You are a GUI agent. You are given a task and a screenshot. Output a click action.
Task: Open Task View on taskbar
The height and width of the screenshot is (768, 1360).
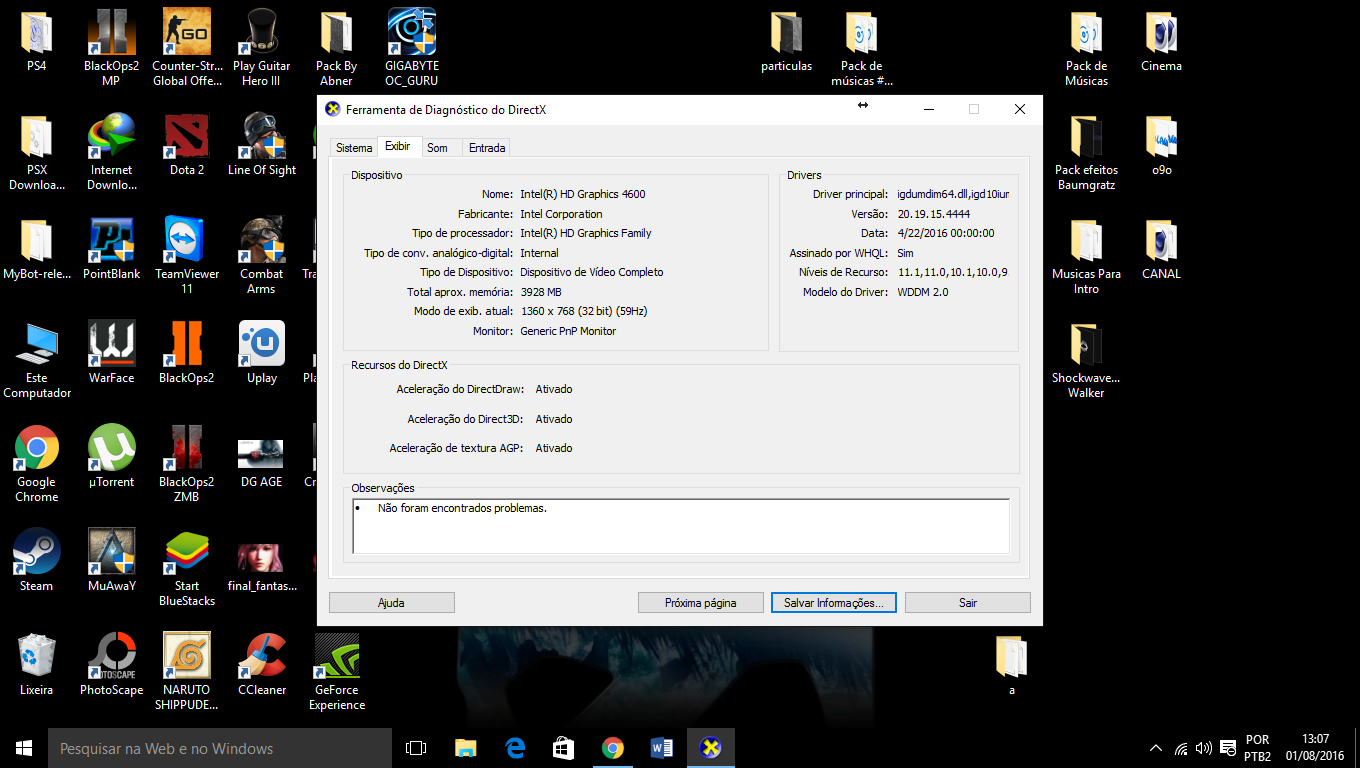(416, 748)
